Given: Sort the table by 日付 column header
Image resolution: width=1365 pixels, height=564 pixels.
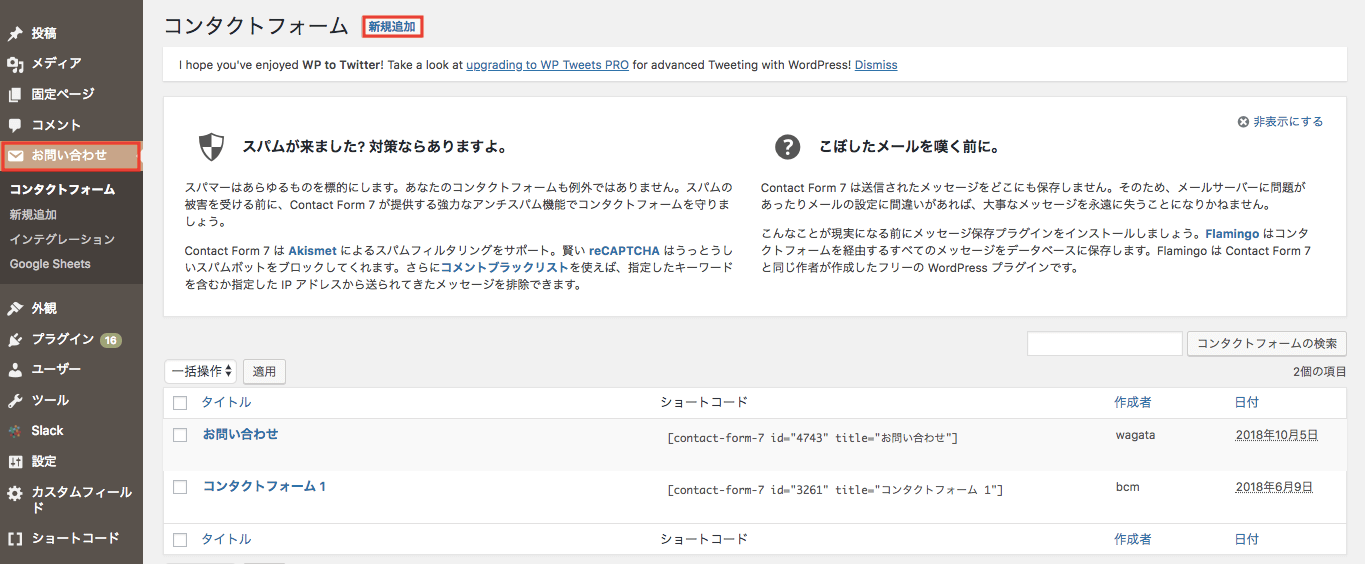Looking at the screenshot, I should pos(1246,402).
